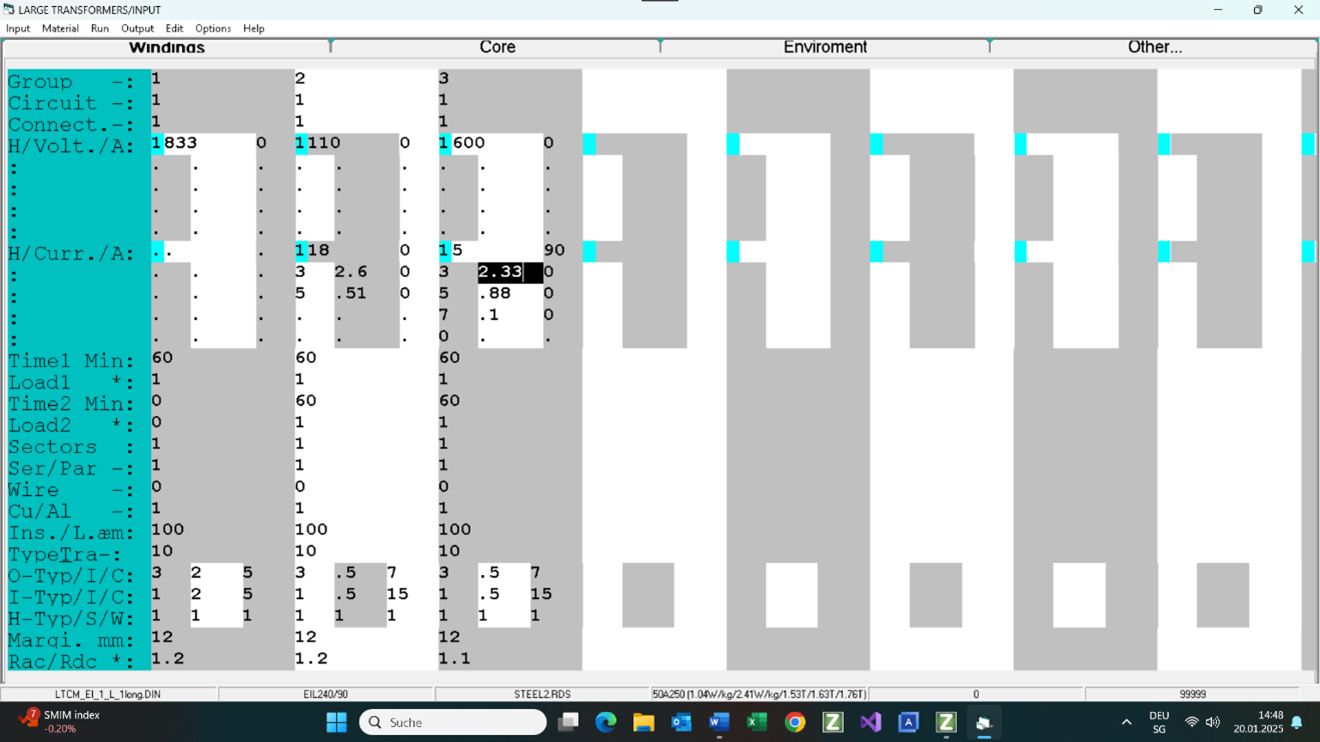Screen dimensions: 1320x742
Task: Click the Sectors : row label
Action: point(70,447)
